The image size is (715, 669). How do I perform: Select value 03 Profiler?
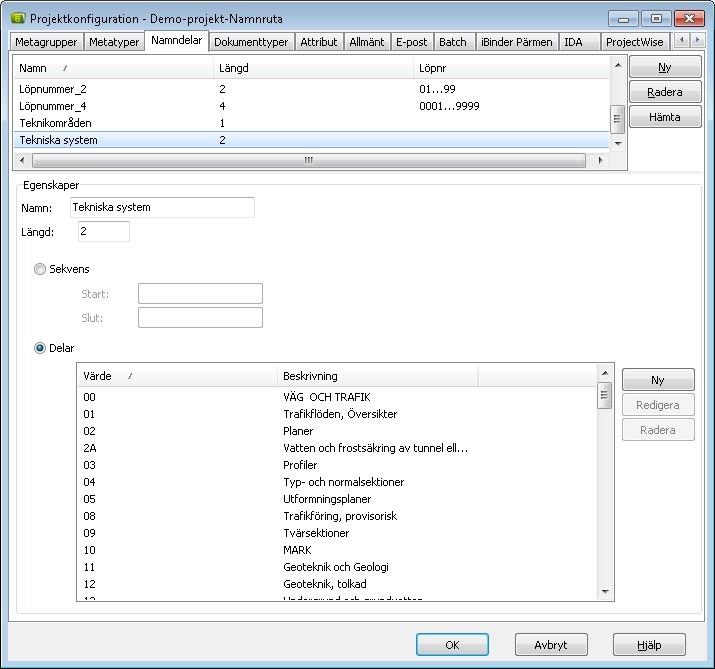tap(337, 465)
